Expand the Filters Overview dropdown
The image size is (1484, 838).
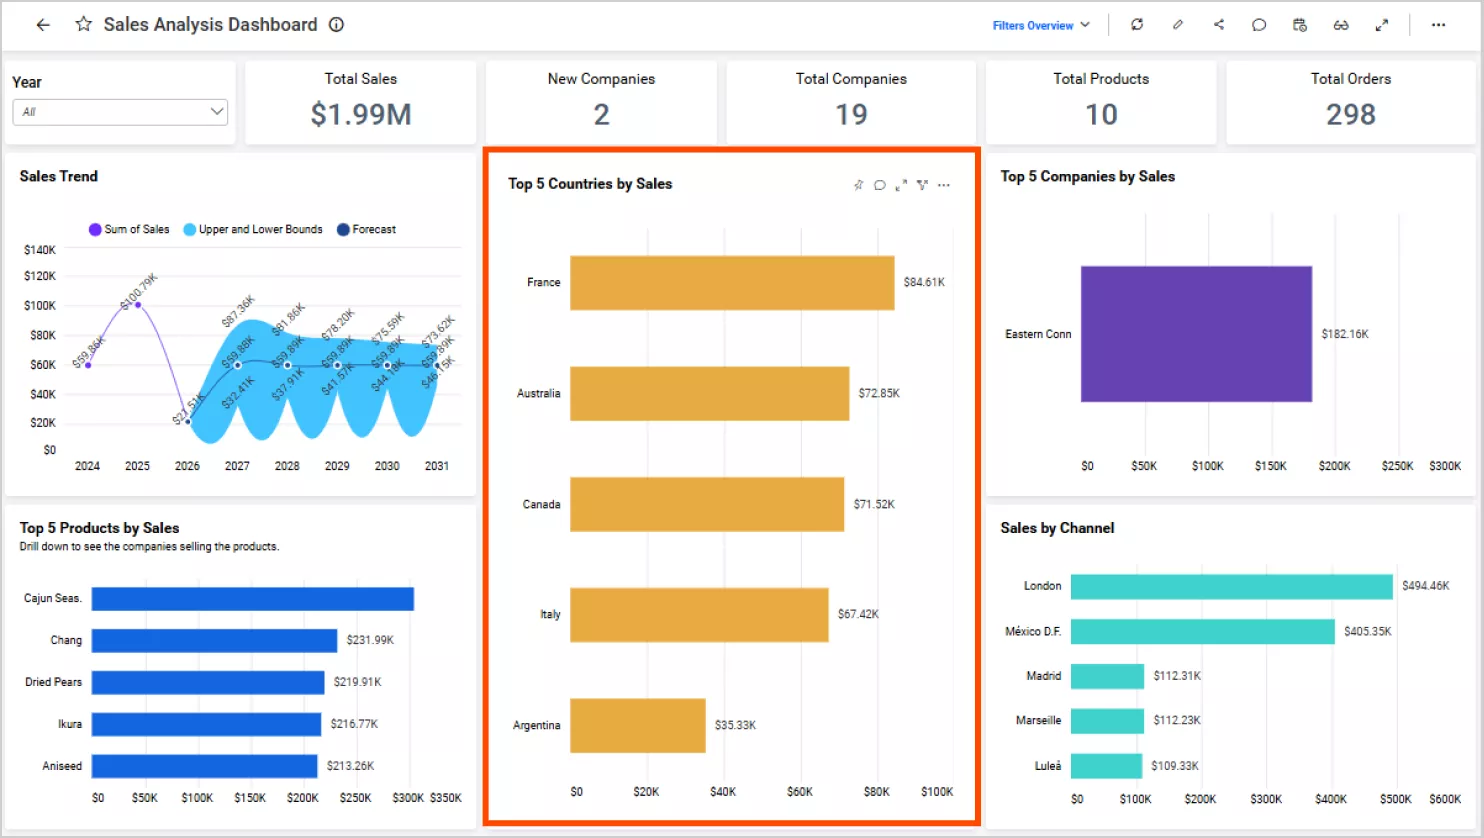(1041, 25)
